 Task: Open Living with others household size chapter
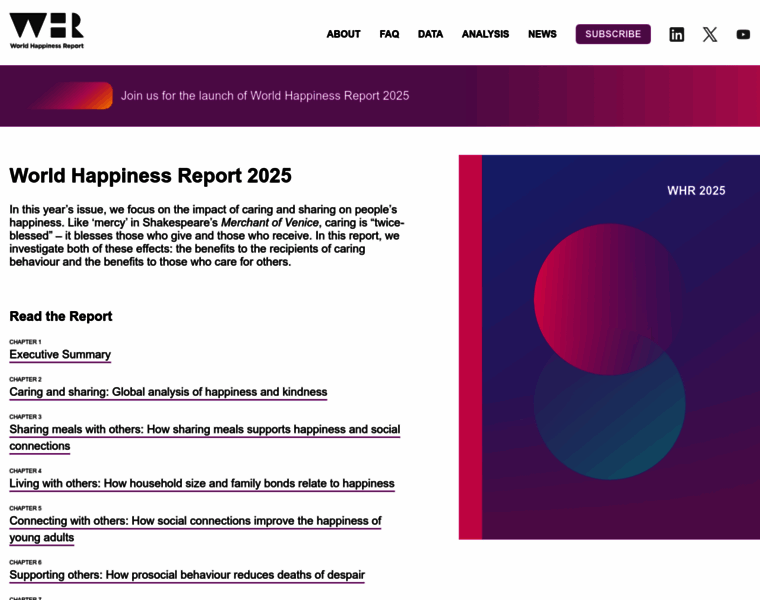202,483
